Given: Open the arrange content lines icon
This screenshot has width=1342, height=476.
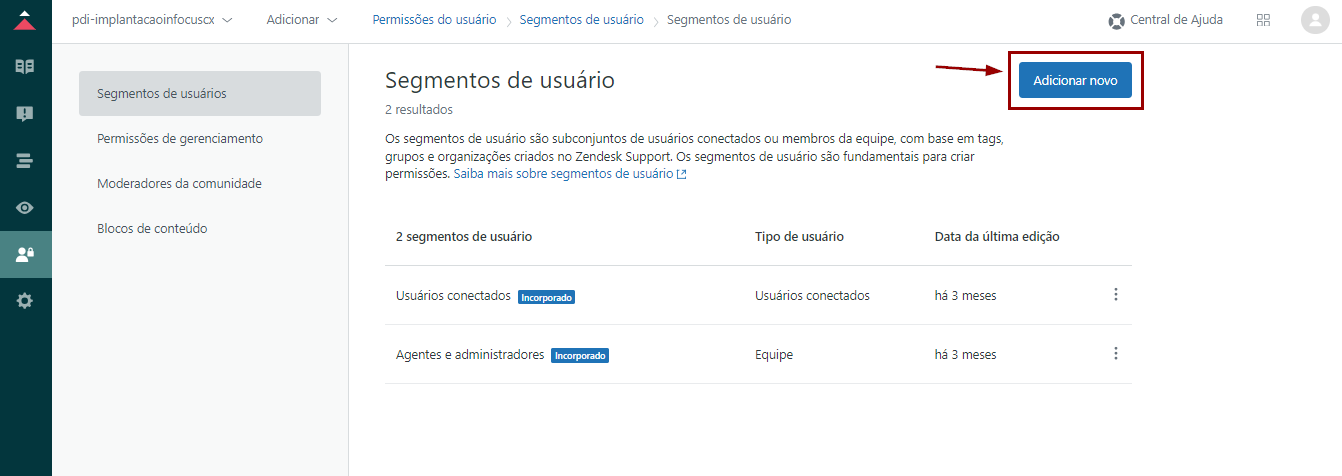Looking at the screenshot, I should pyautogui.click(x=25, y=160).
